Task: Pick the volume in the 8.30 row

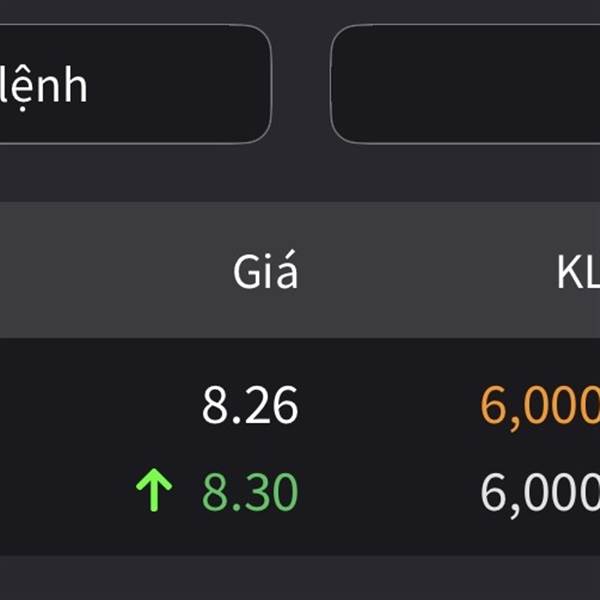Action: 540,495
